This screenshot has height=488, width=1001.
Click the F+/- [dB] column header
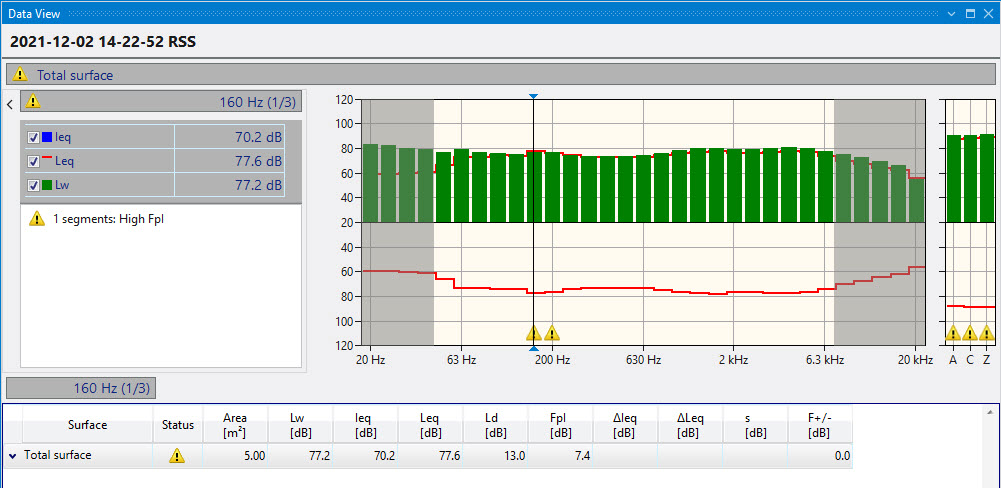point(820,425)
